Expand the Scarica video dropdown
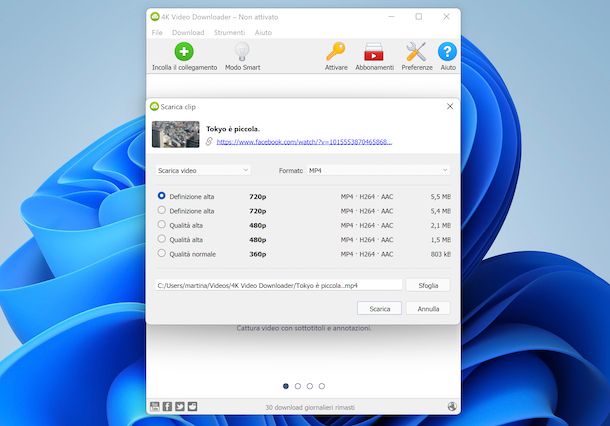 coord(203,171)
